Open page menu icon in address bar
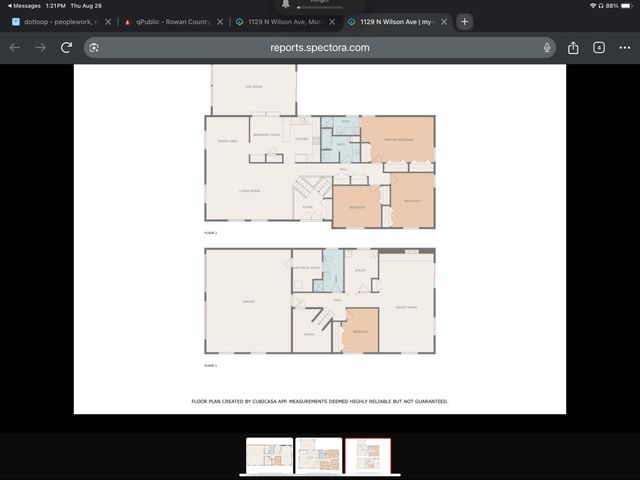The width and height of the screenshot is (640, 480). coord(94,47)
